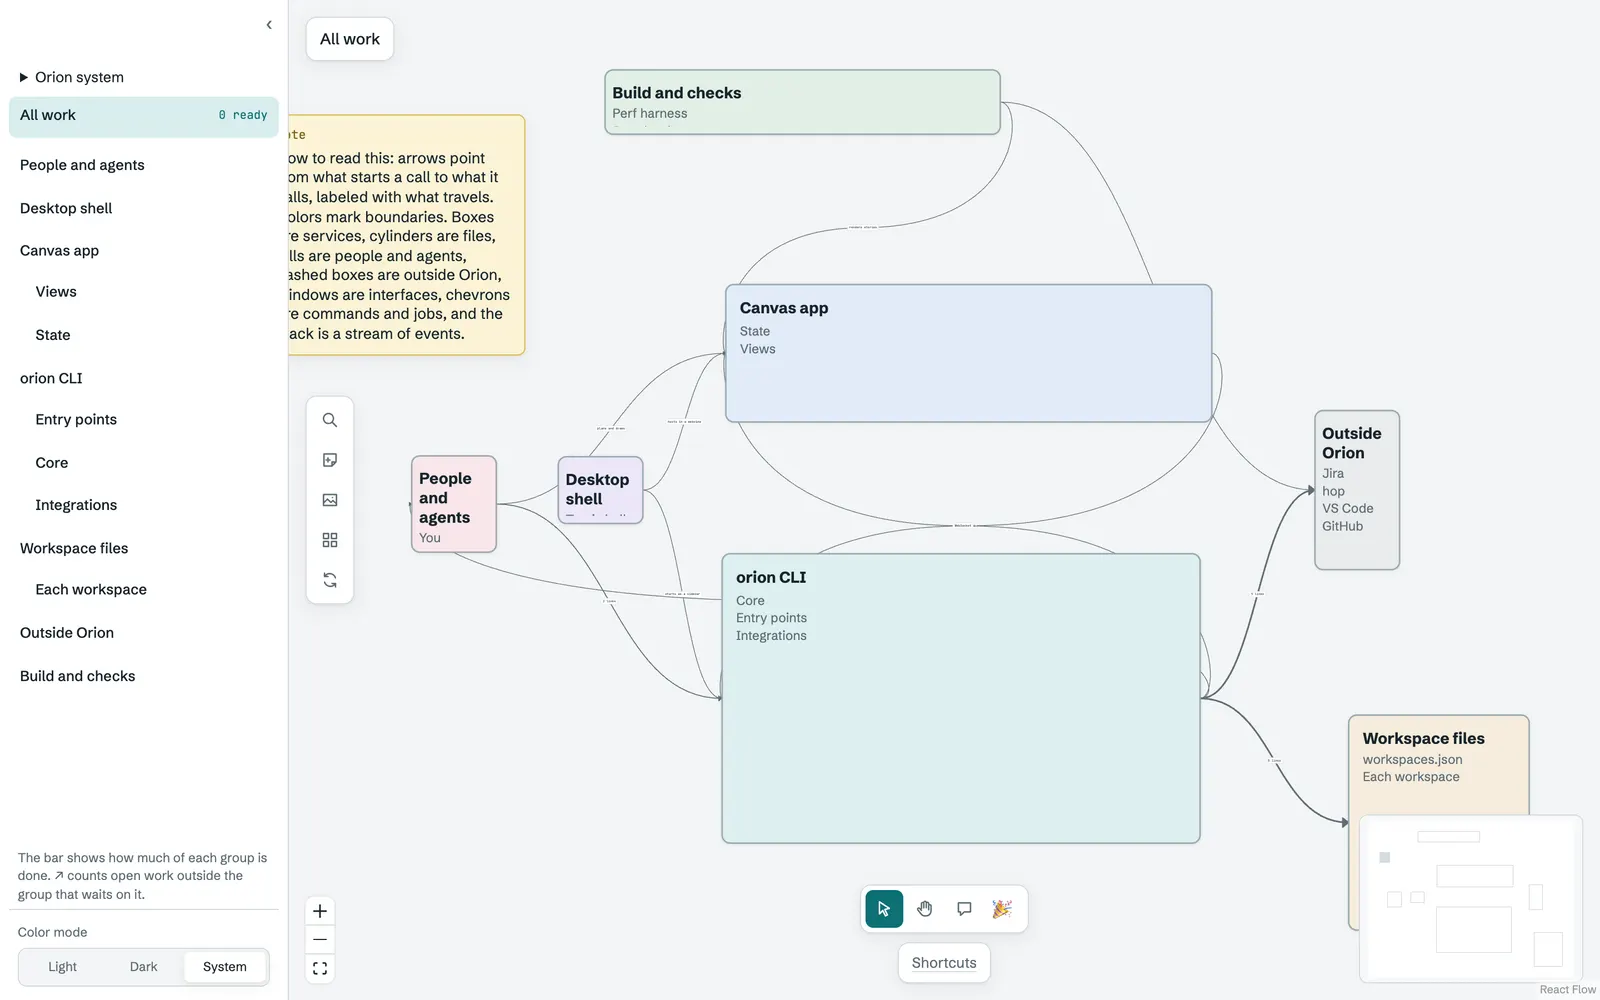The image size is (1600, 1000).
Task: Select the comment bubble tool
Action: [964, 909]
